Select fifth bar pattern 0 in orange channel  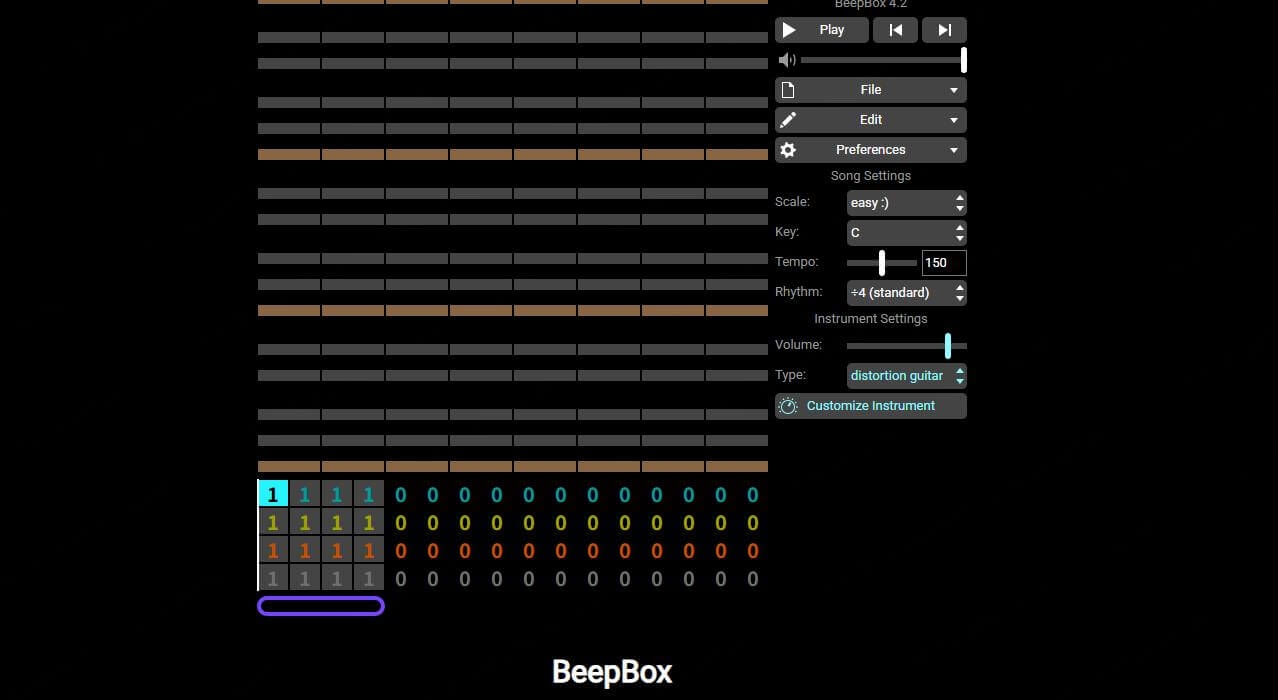[401, 550]
